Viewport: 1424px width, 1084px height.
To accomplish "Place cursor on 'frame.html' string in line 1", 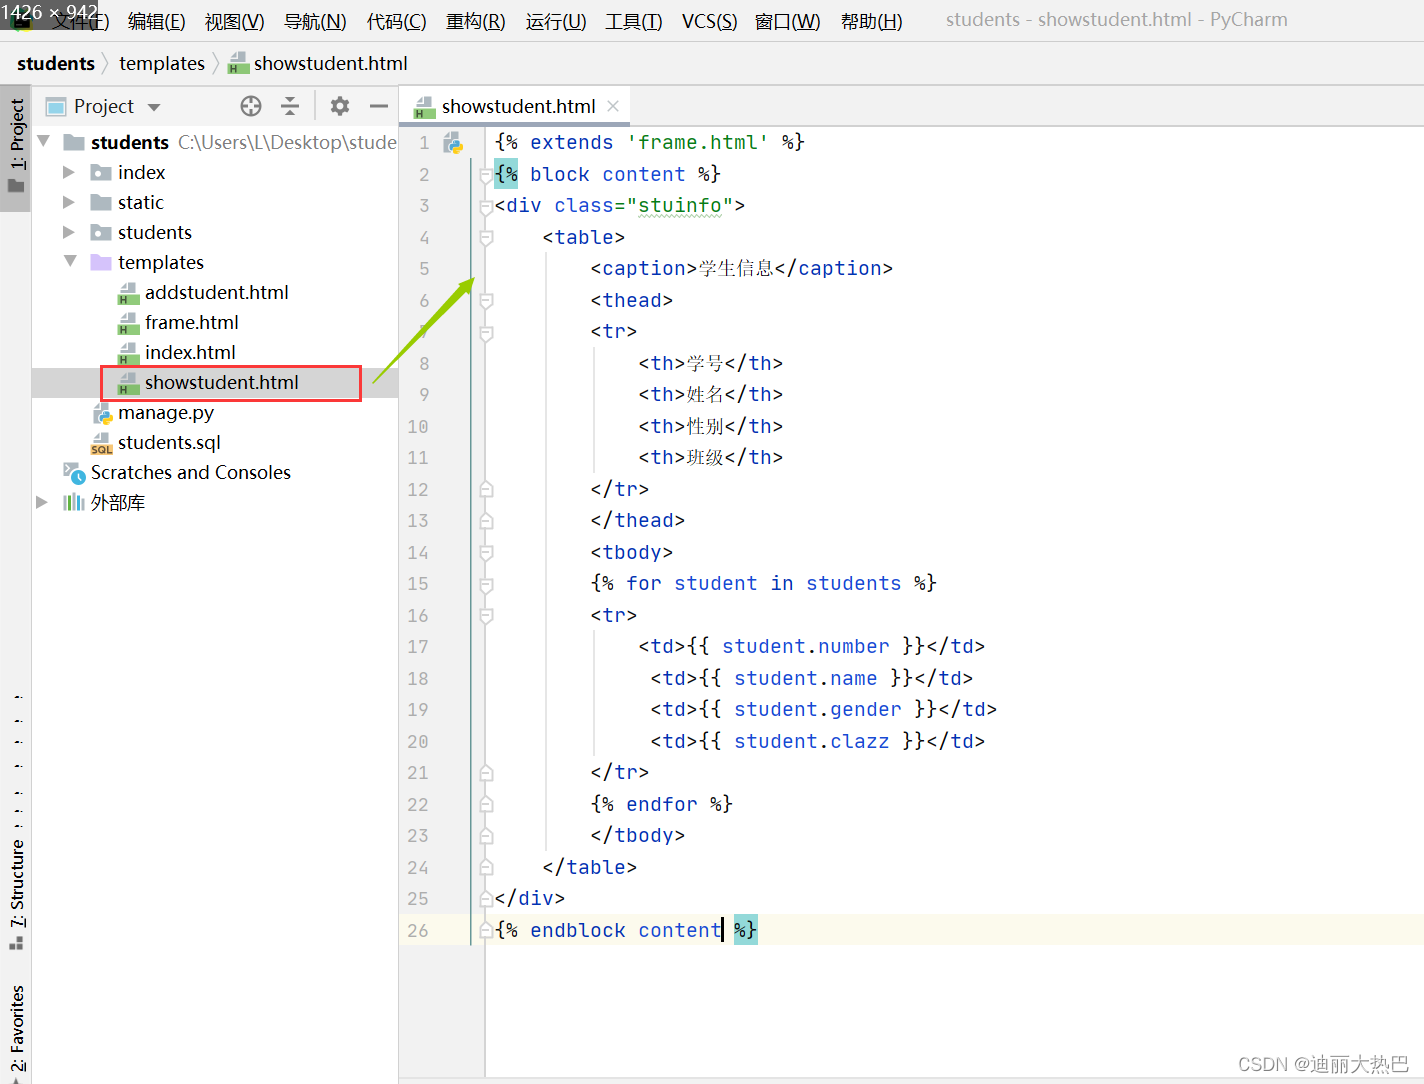I will [697, 142].
